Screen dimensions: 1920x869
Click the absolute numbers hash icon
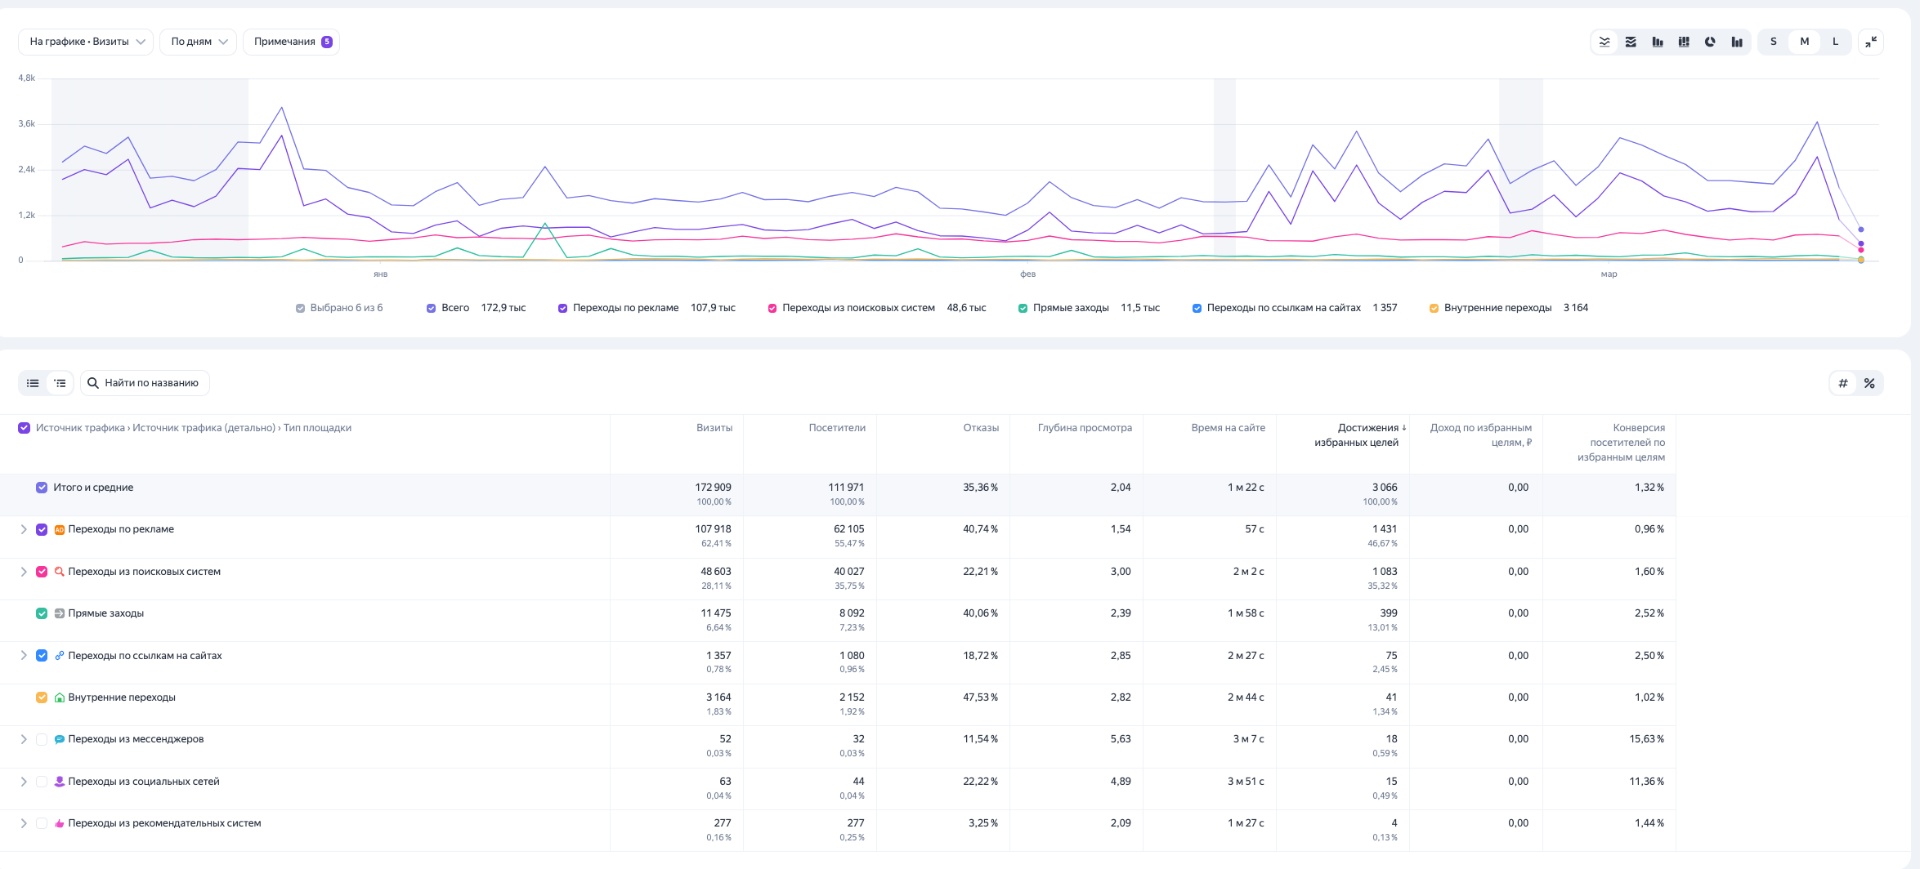click(1842, 383)
